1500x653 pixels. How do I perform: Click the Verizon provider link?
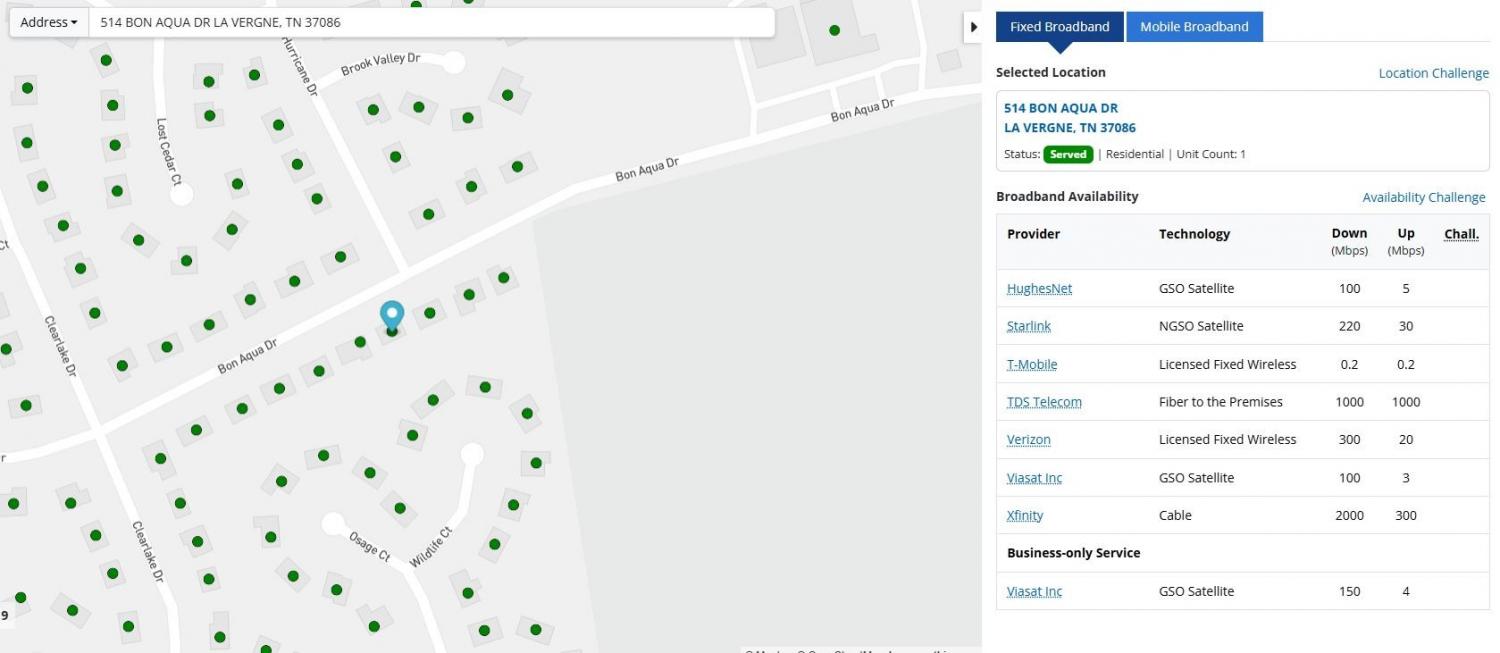click(x=1029, y=440)
